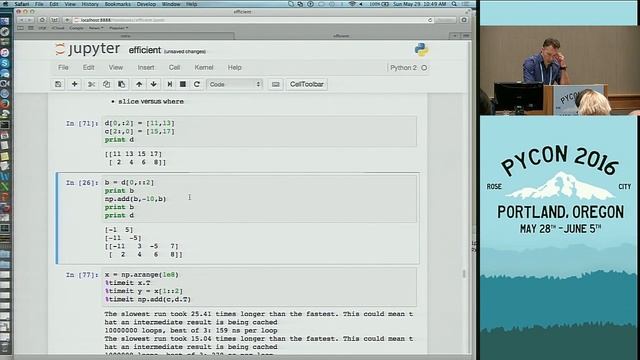Paste cell below with the clipboard icon
The height and width of the screenshot is (360, 640).
[122, 84]
